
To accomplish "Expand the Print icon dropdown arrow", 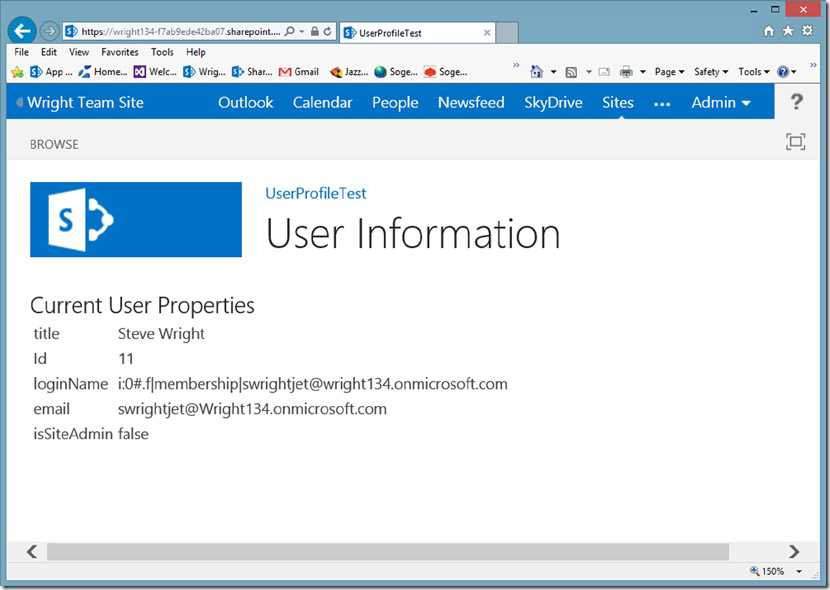I will tap(643, 72).
